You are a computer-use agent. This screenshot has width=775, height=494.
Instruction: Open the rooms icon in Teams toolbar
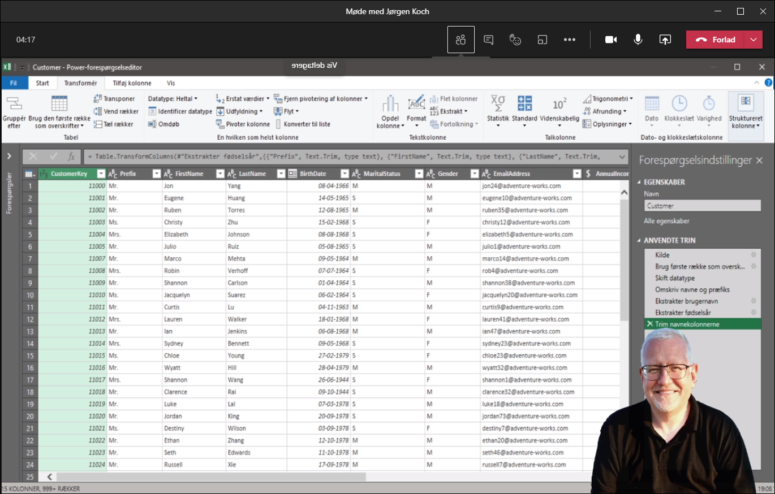click(x=542, y=40)
